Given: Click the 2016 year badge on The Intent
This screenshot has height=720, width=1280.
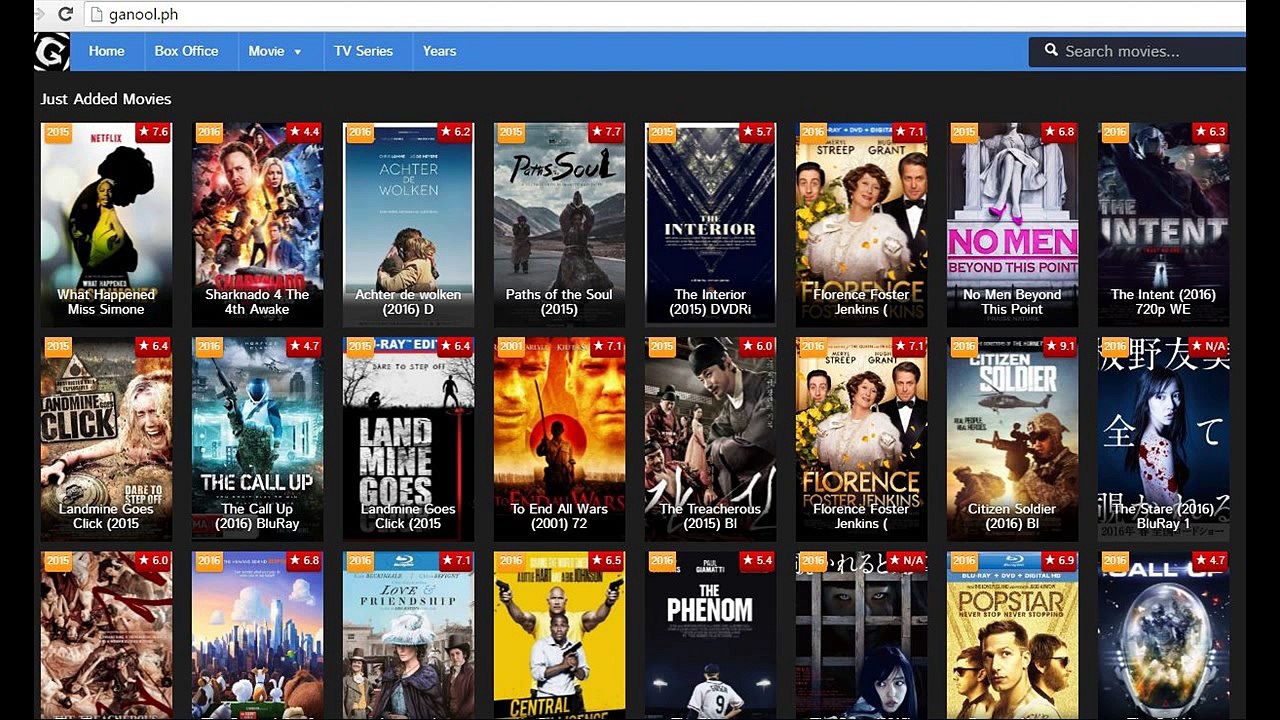Looking at the screenshot, I should coord(1115,132).
